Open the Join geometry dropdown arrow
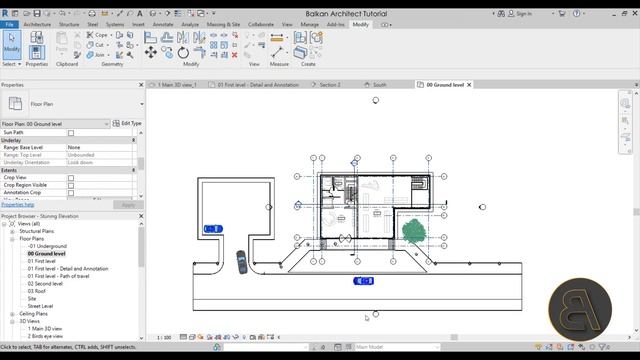 tap(109, 55)
